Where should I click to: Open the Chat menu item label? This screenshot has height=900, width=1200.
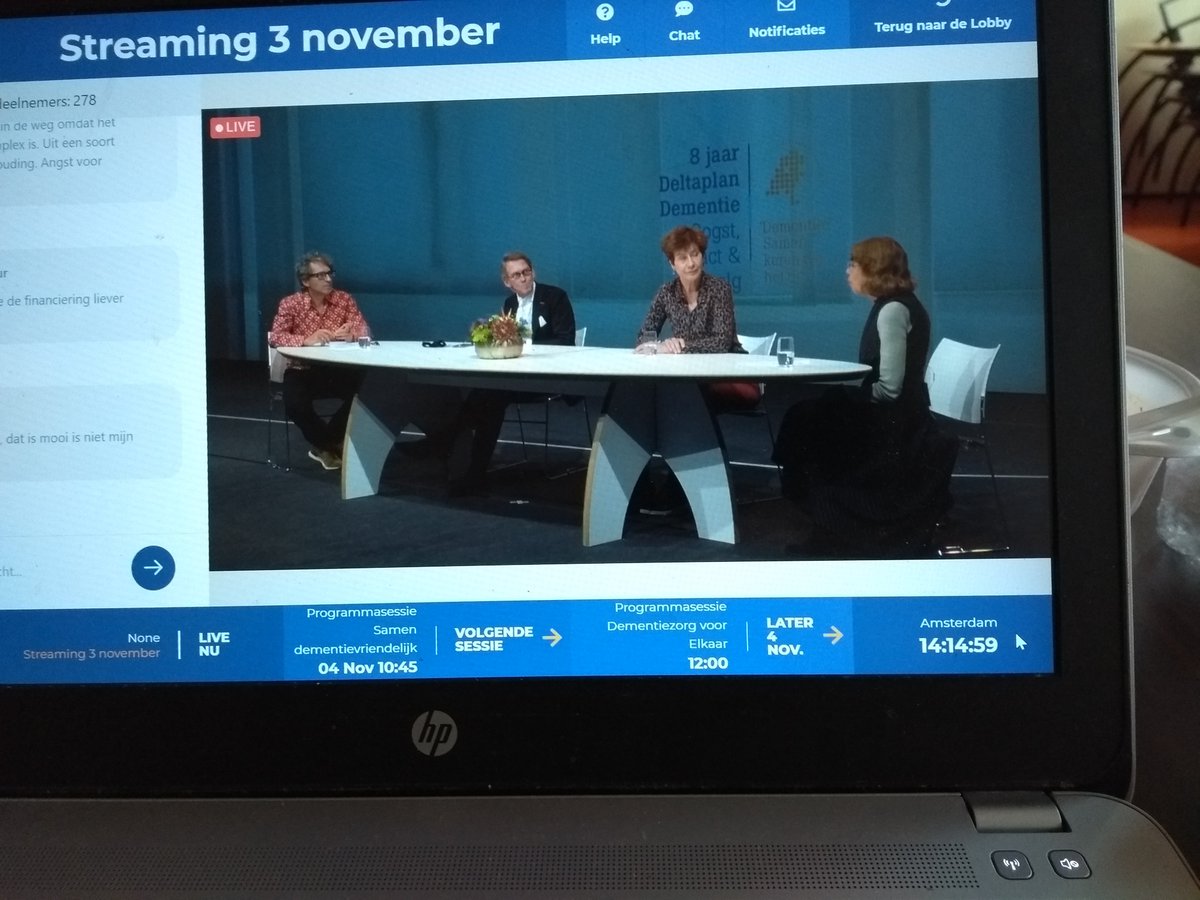click(684, 36)
